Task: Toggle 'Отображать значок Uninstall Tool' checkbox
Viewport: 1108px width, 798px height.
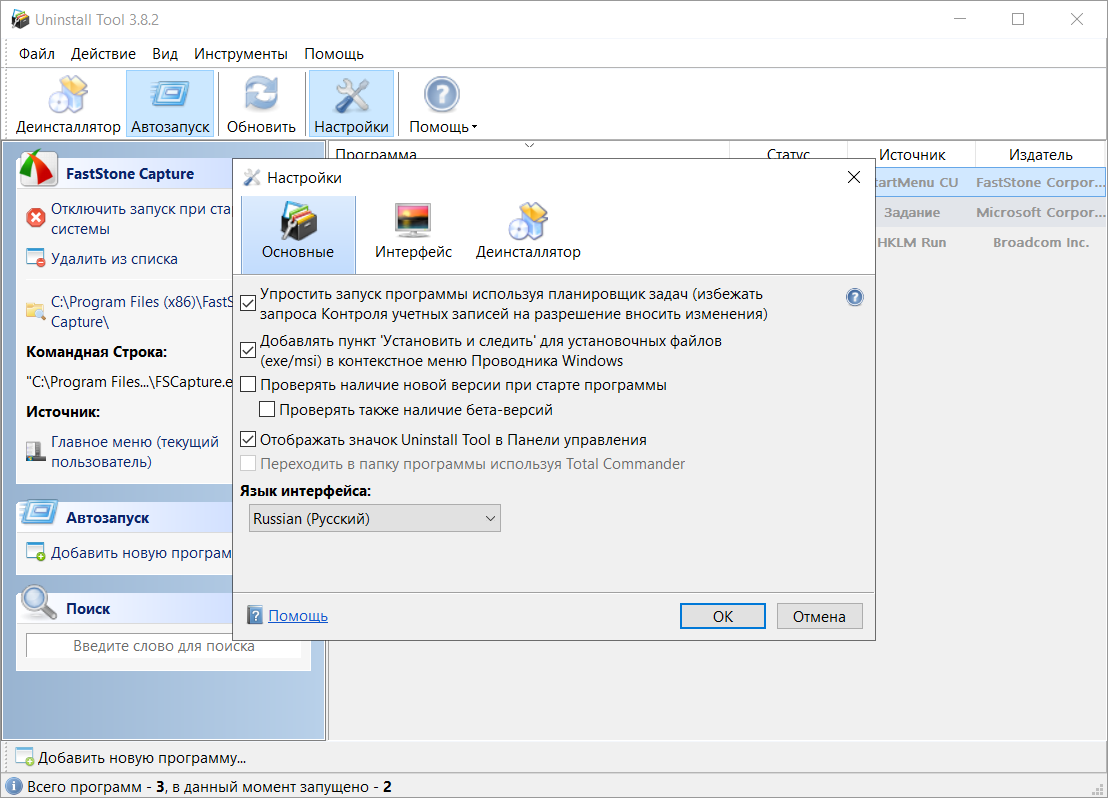Action: [248, 439]
